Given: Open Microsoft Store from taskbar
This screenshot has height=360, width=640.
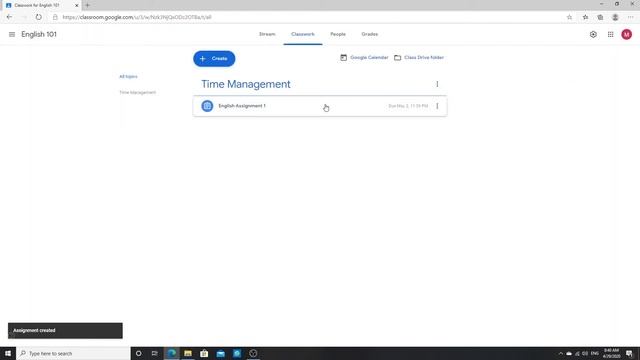Looking at the screenshot, I should click(204, 353).
